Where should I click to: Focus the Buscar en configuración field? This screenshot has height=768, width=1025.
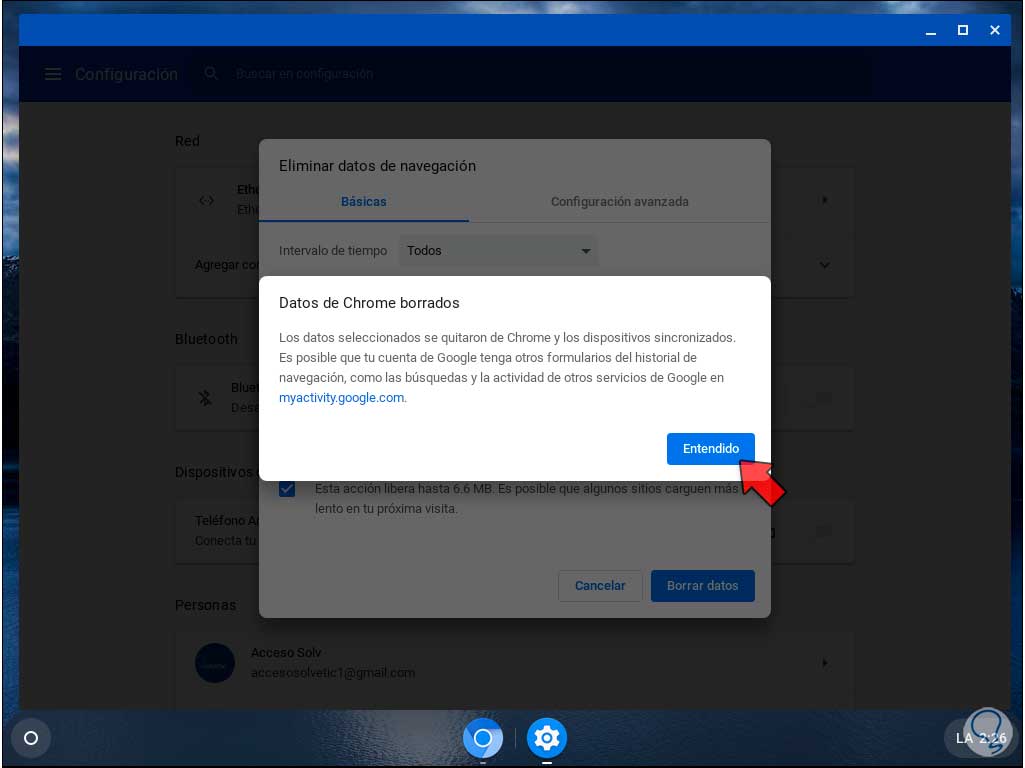point(531,74)
